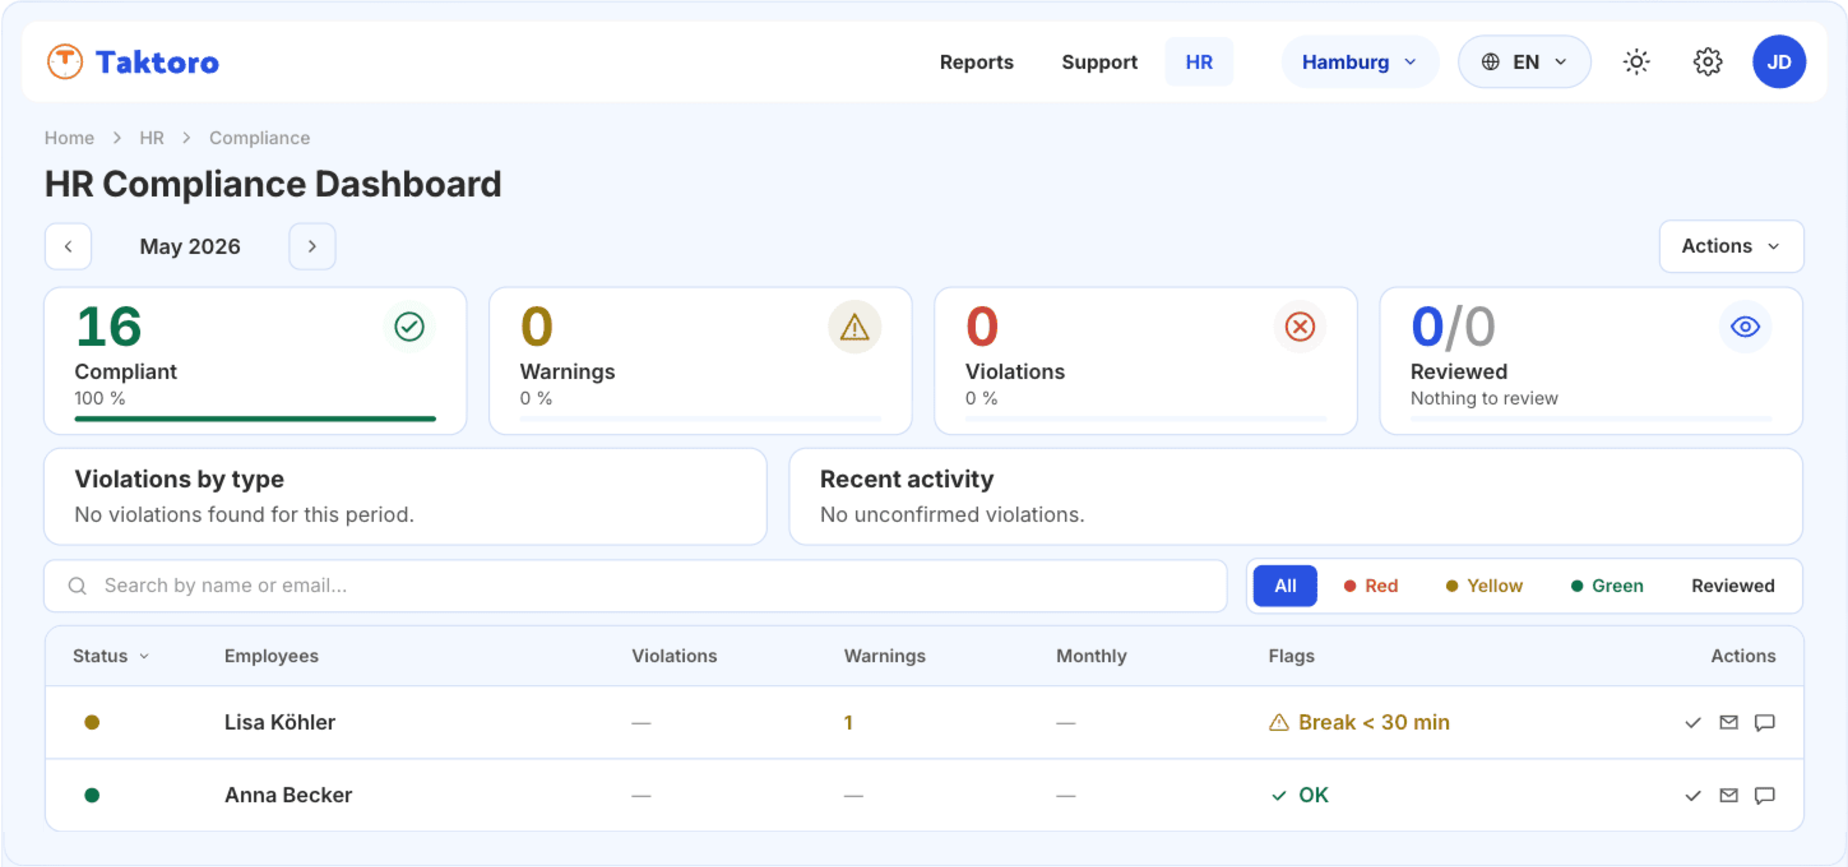Open the EN language dropdown
Image resolution: width=1848 pixels, height=867 pixels.
click(x=1524, y=62)
